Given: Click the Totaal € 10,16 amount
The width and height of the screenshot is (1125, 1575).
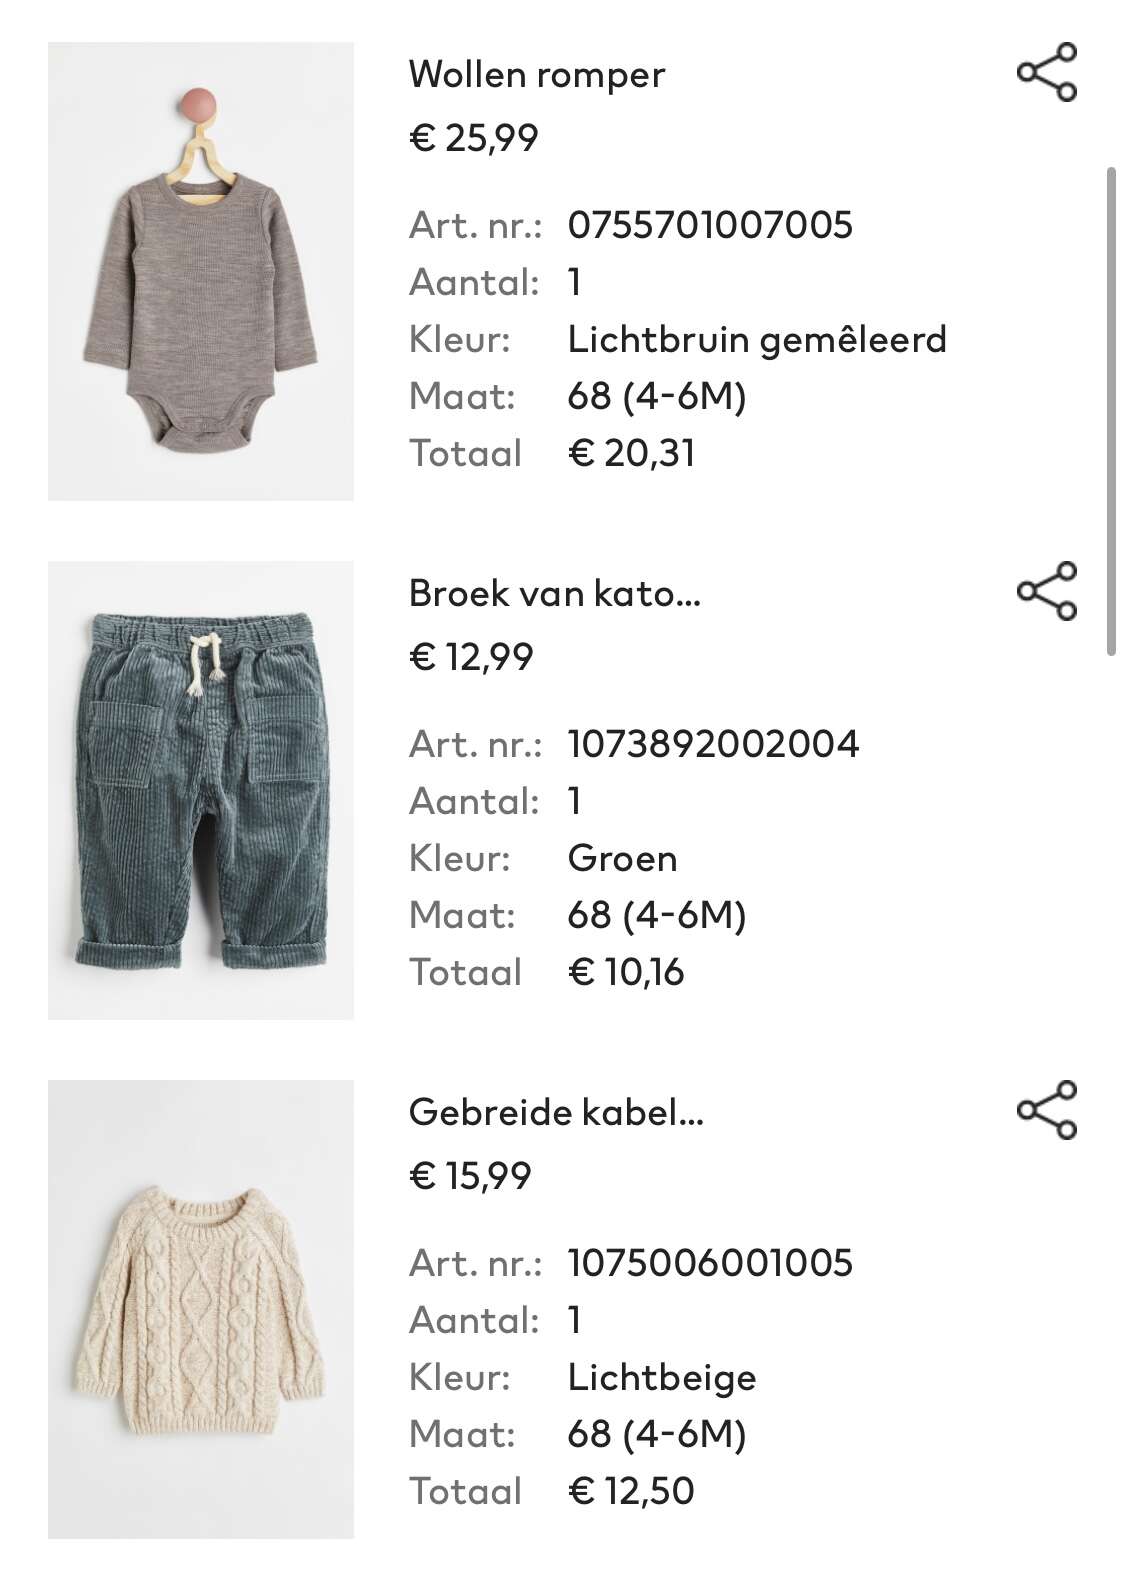Looking at the screenshot, I should coord(626,972).
